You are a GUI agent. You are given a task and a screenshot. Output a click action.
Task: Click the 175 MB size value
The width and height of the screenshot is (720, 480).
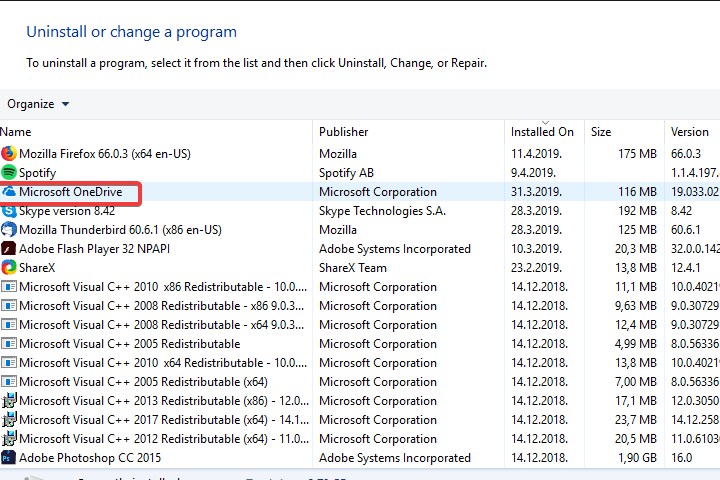click(637, 153)
